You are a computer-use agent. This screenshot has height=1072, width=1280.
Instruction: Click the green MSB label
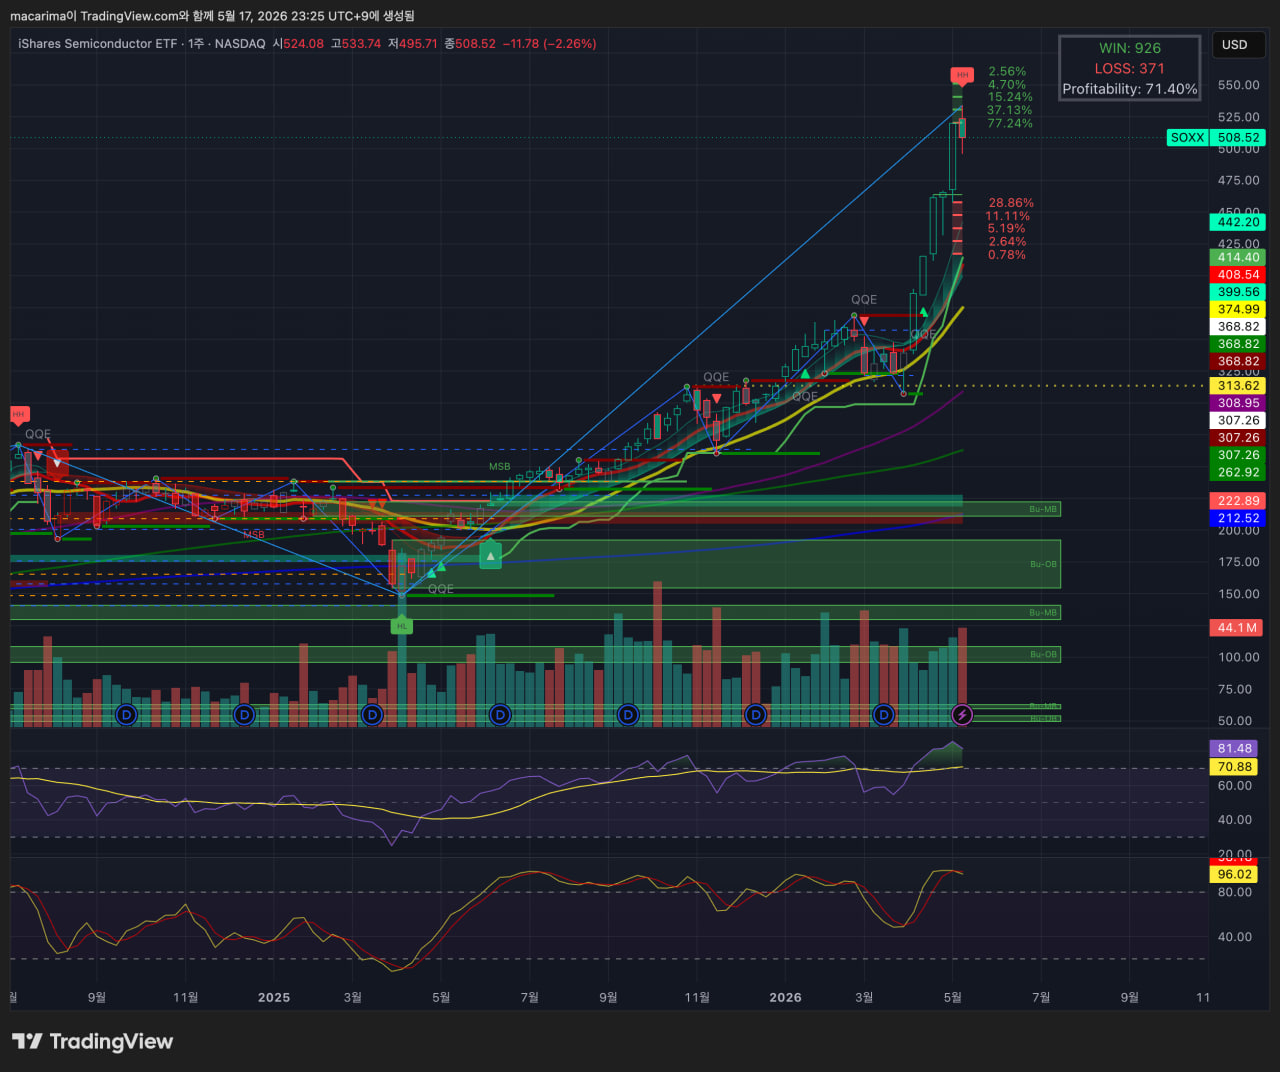click(499, 467)
